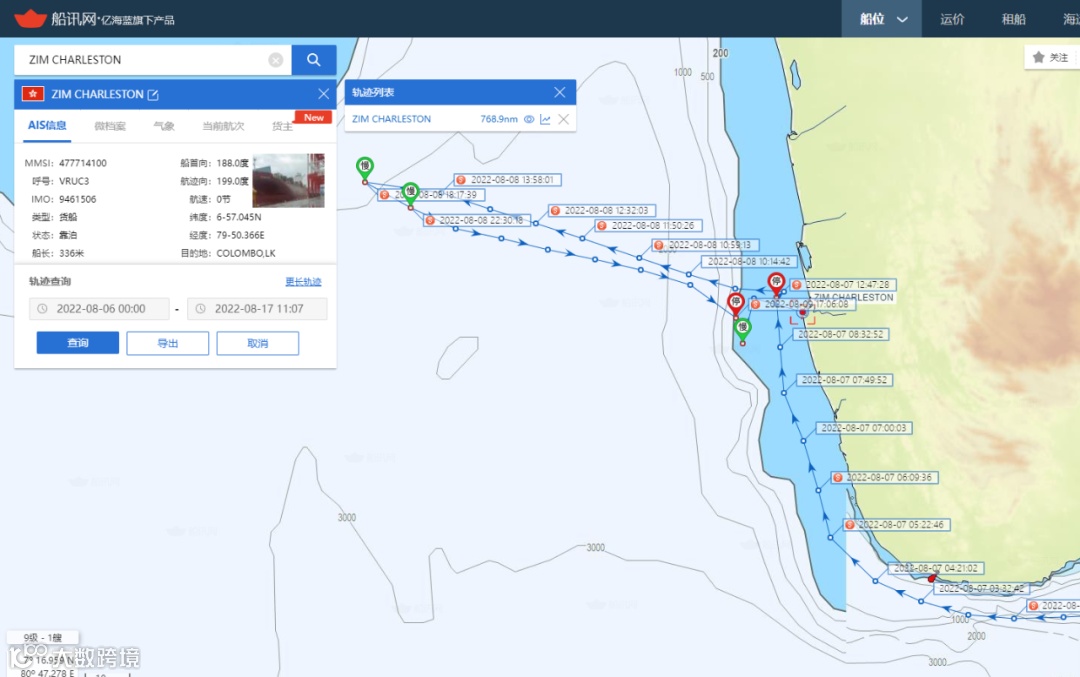Click the track point label 2022-08-08 10:14:42
The width and height of the screenshot is (1080, 677).
pyautogui.click(x=749, y=261)
